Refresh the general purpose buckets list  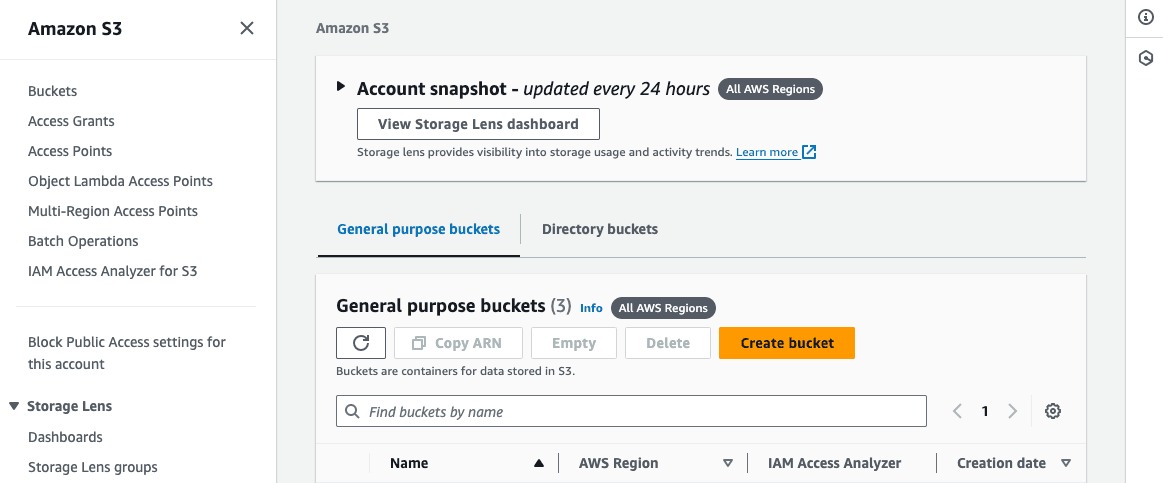point(361,343)
